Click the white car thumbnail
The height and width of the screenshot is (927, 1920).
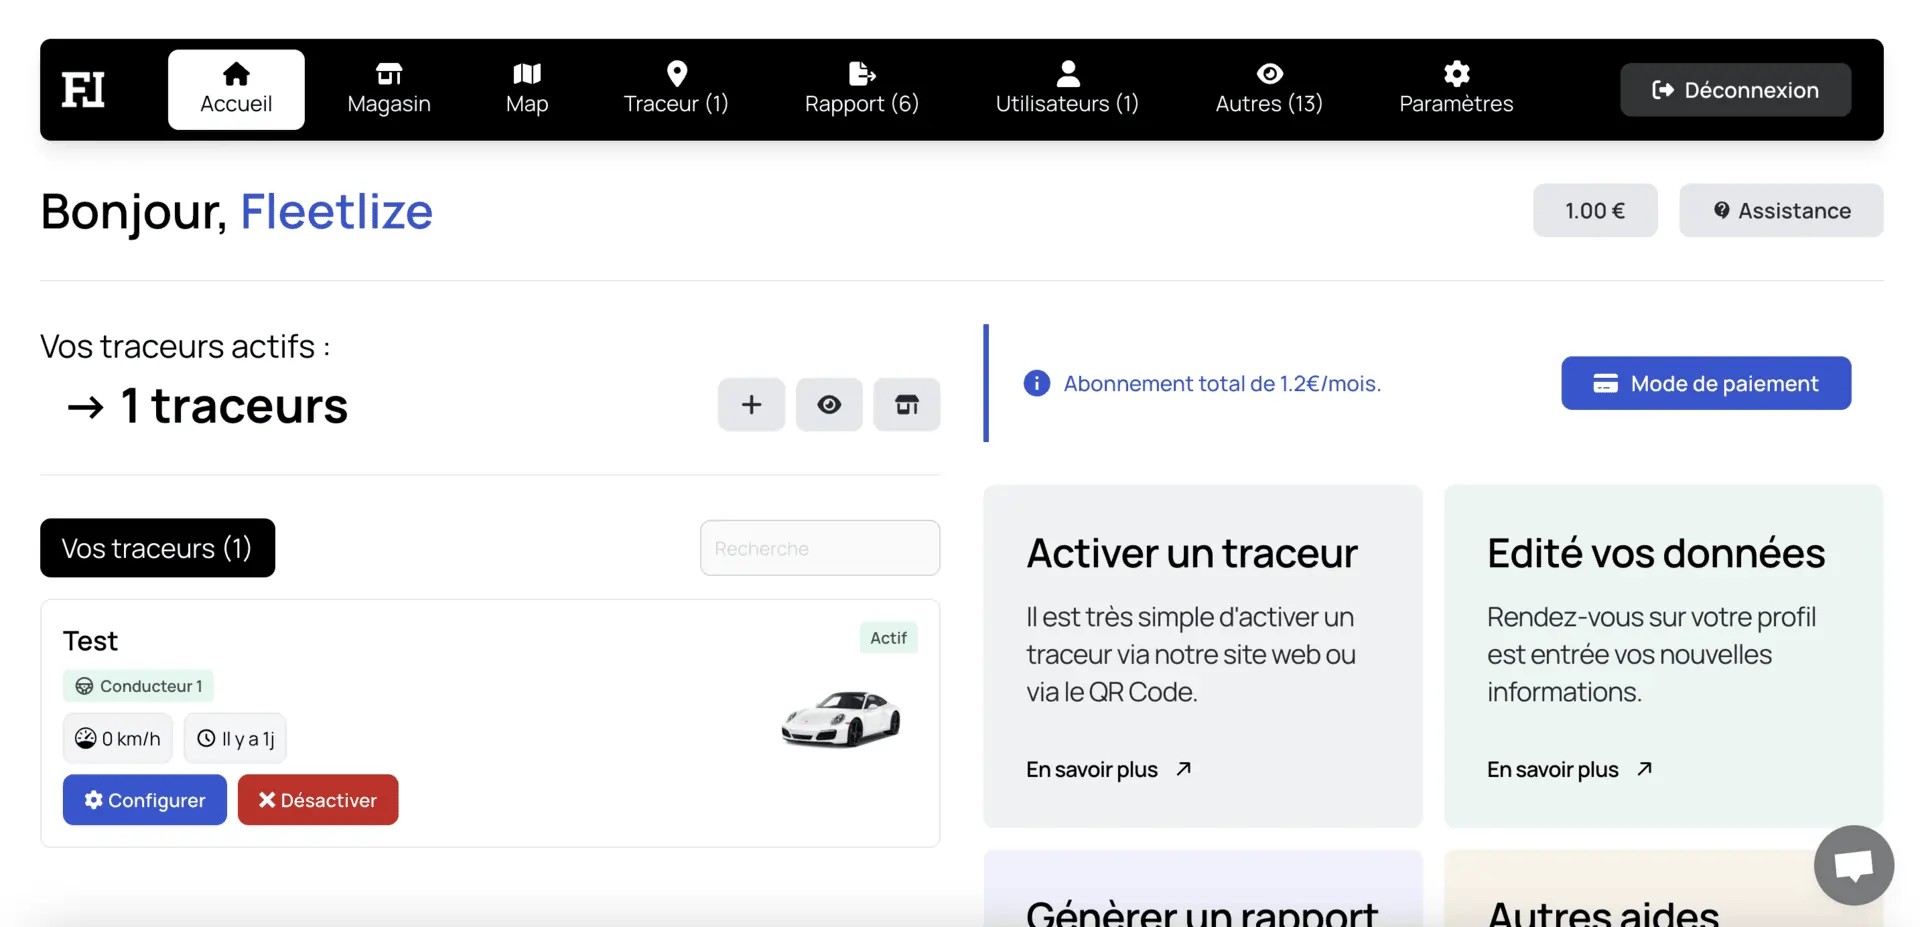tap(841, 719)
